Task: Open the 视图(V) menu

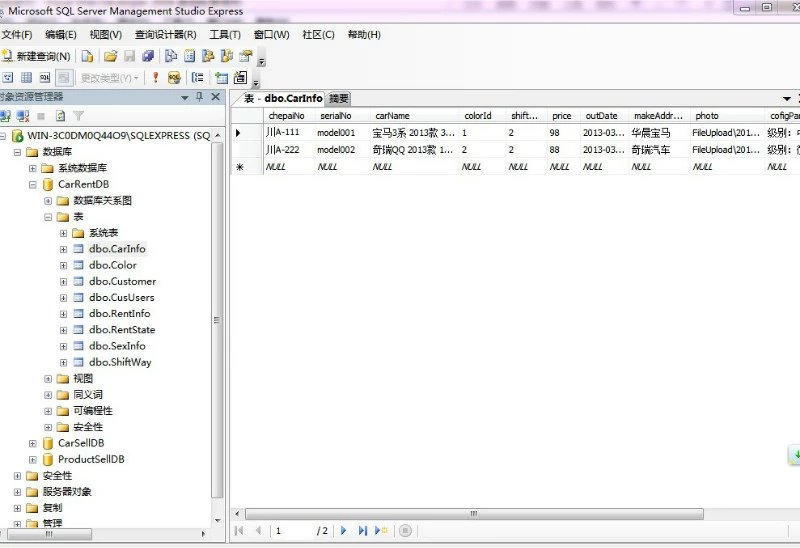Action: point(106,35)
